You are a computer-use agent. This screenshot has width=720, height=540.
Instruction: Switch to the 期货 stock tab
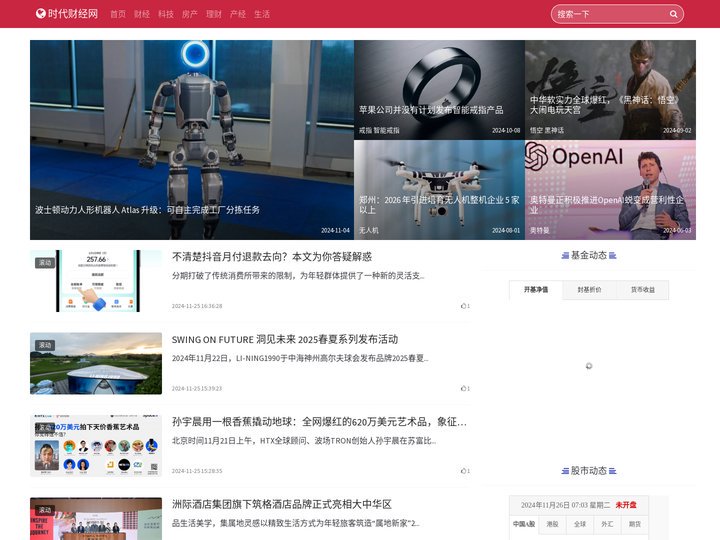coord(635,524)
